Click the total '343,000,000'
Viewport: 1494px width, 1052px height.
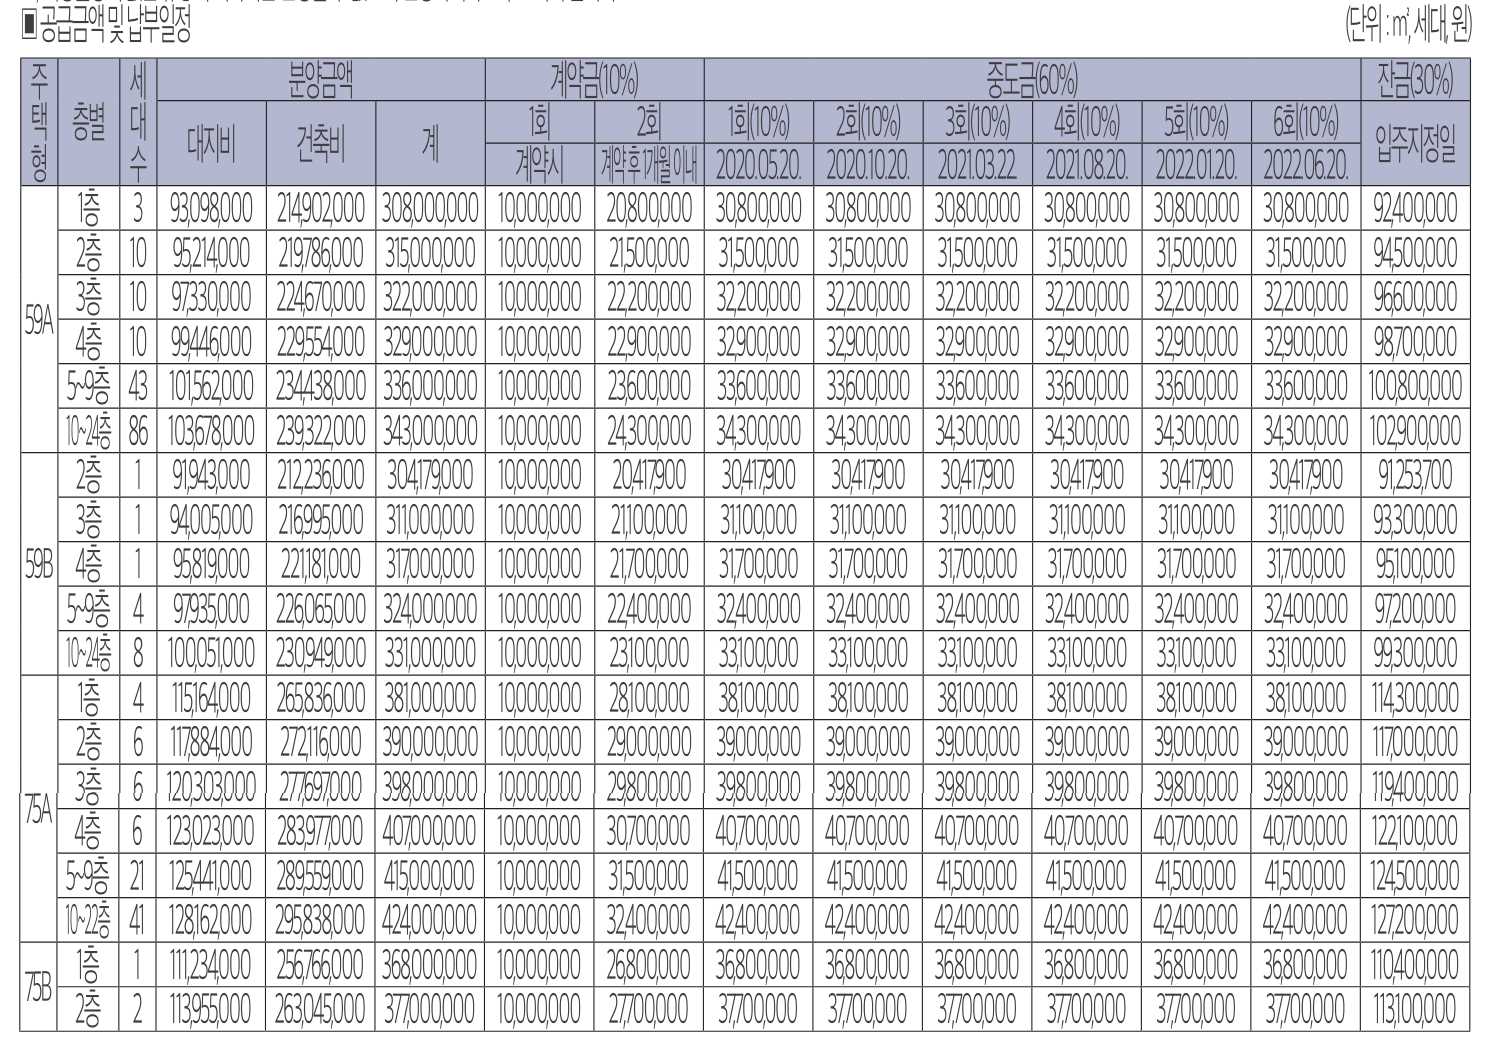(x=430, y=431)
